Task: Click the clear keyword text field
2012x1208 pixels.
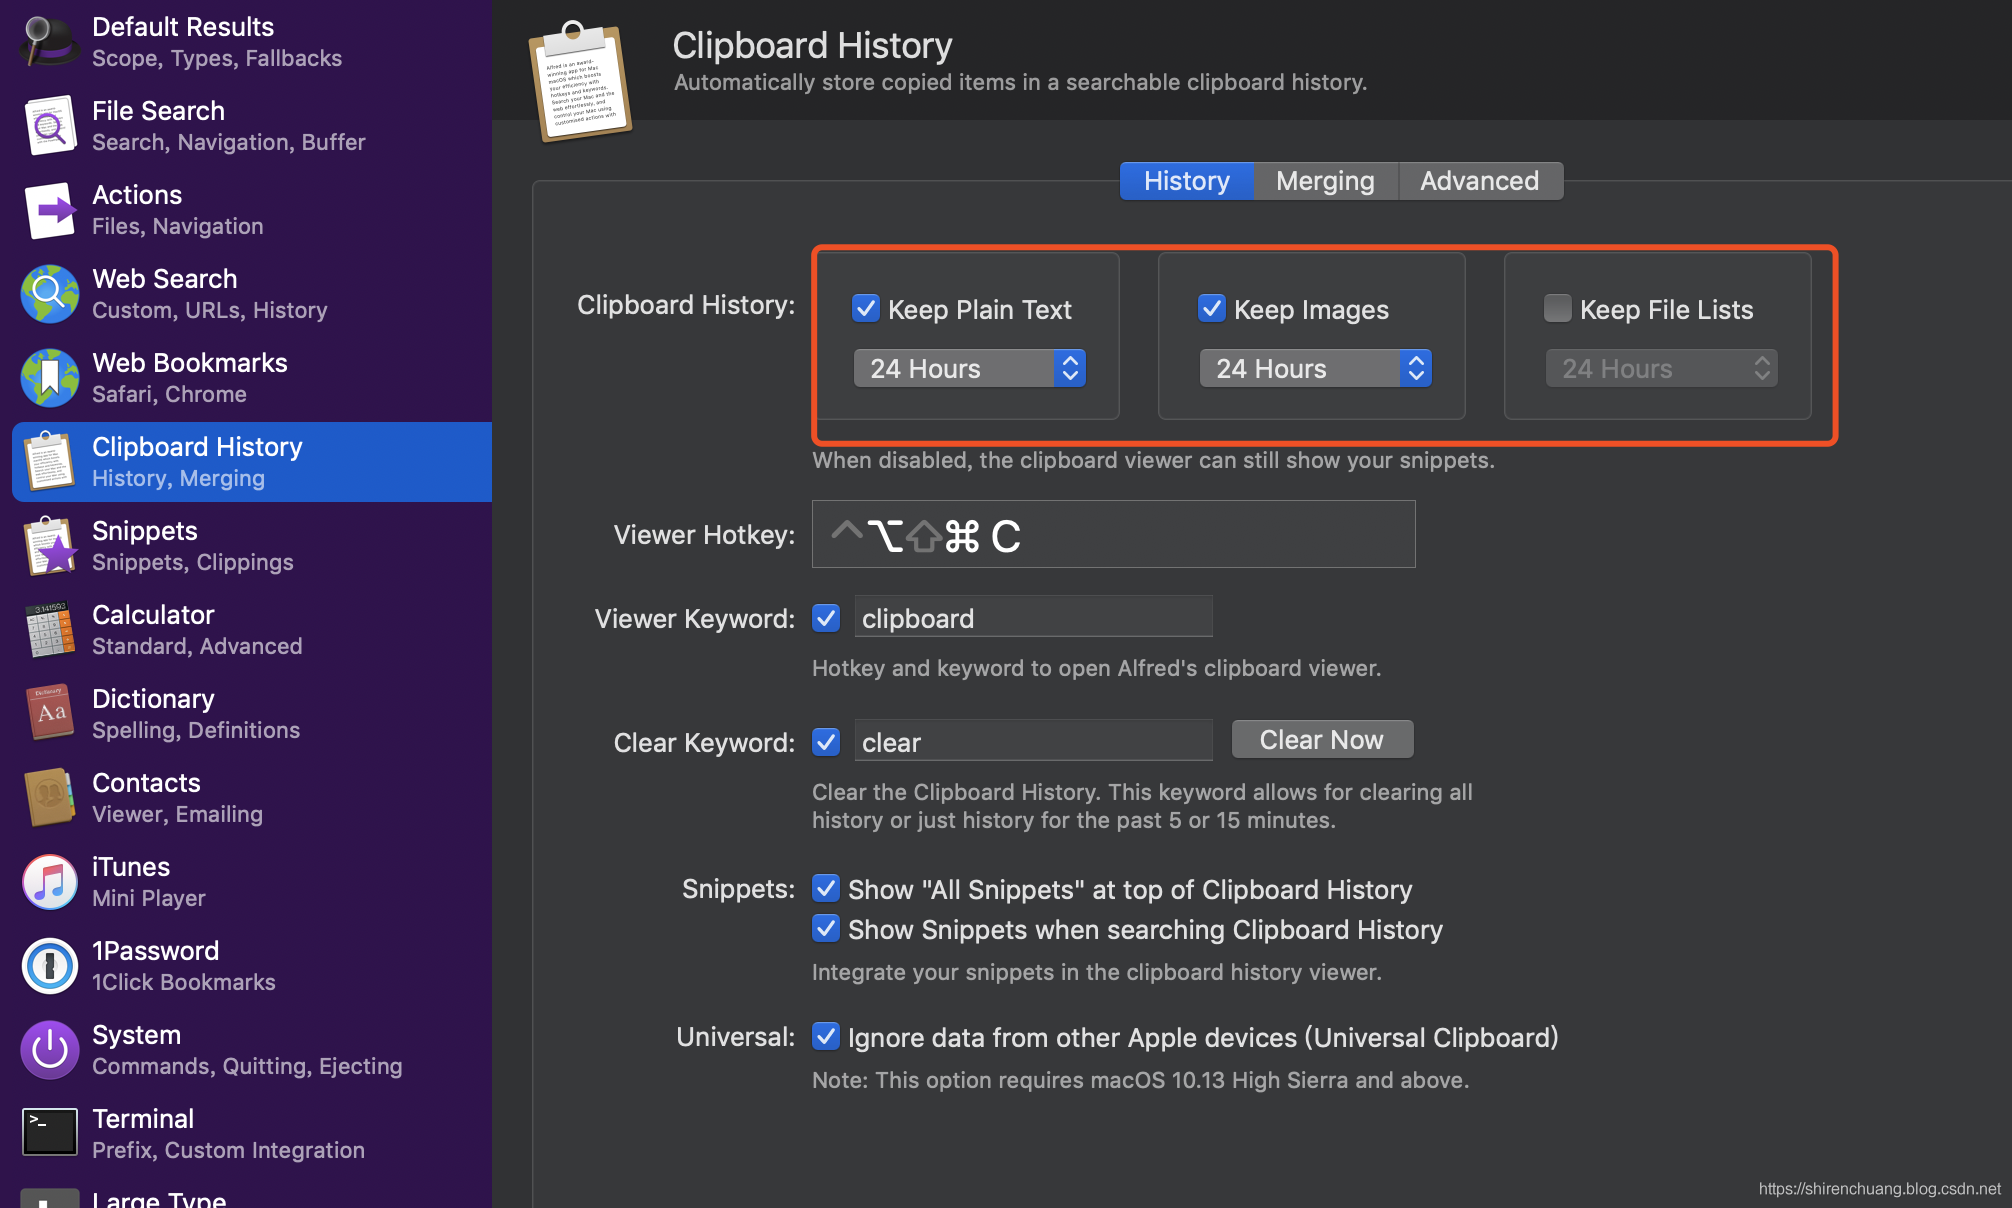Action: coord(1033,742)
